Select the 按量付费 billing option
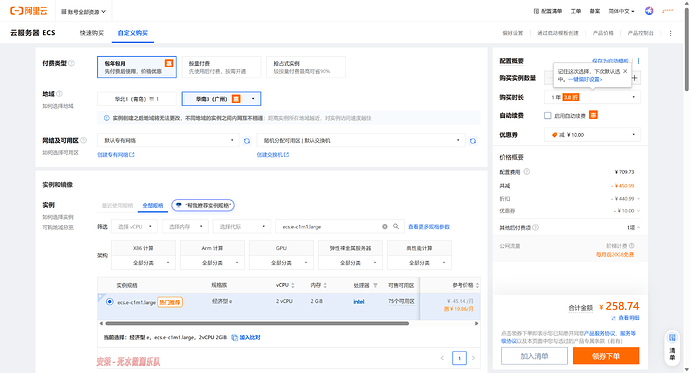690x373 pixels. [221, 67]
